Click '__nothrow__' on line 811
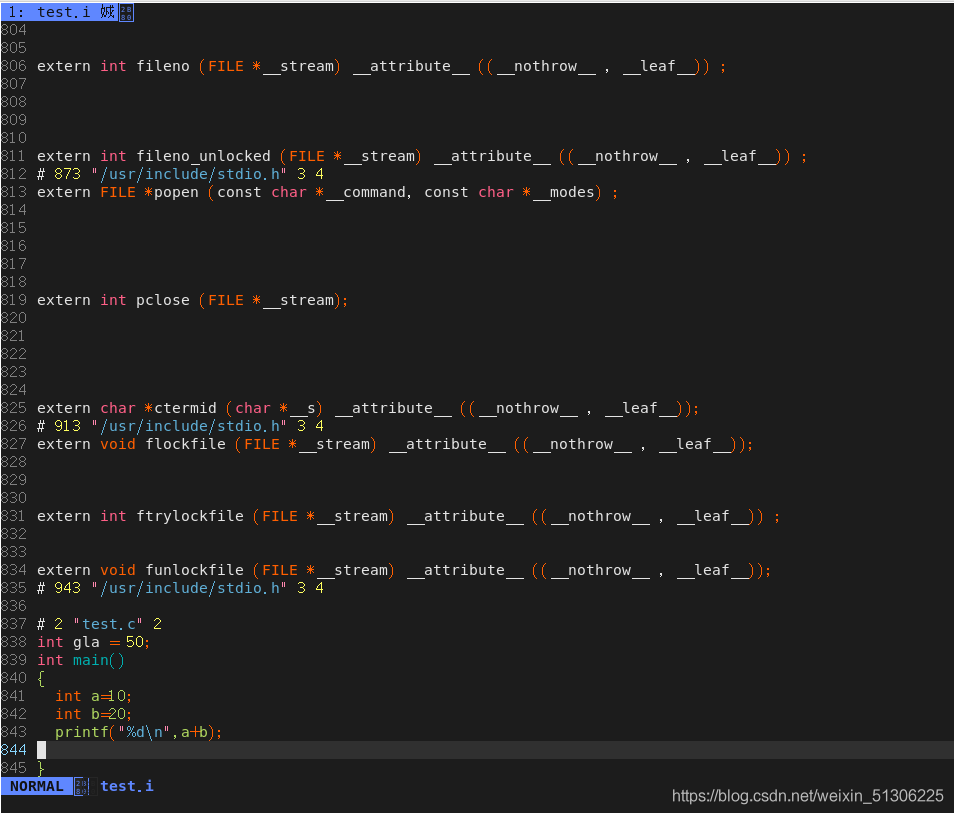Screen dimensions: 954x815 point(627,156)
